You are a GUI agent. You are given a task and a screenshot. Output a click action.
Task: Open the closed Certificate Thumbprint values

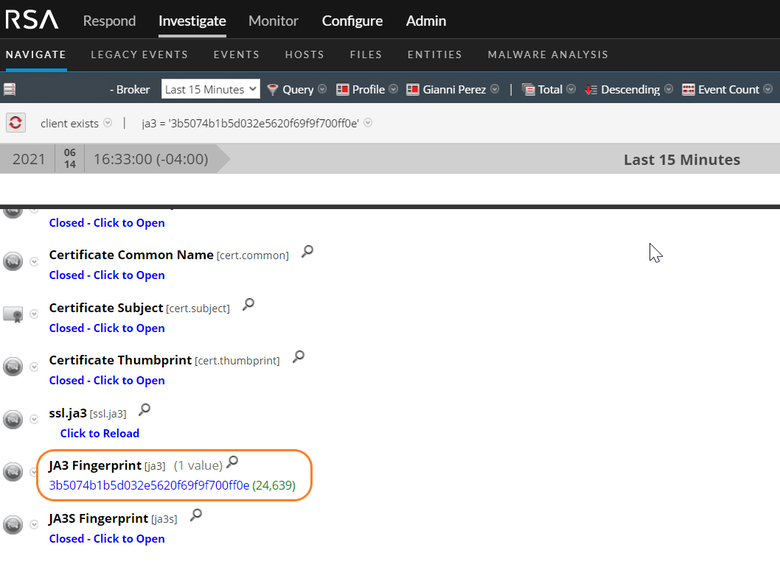pyautogui.click(x=107, y=380)
